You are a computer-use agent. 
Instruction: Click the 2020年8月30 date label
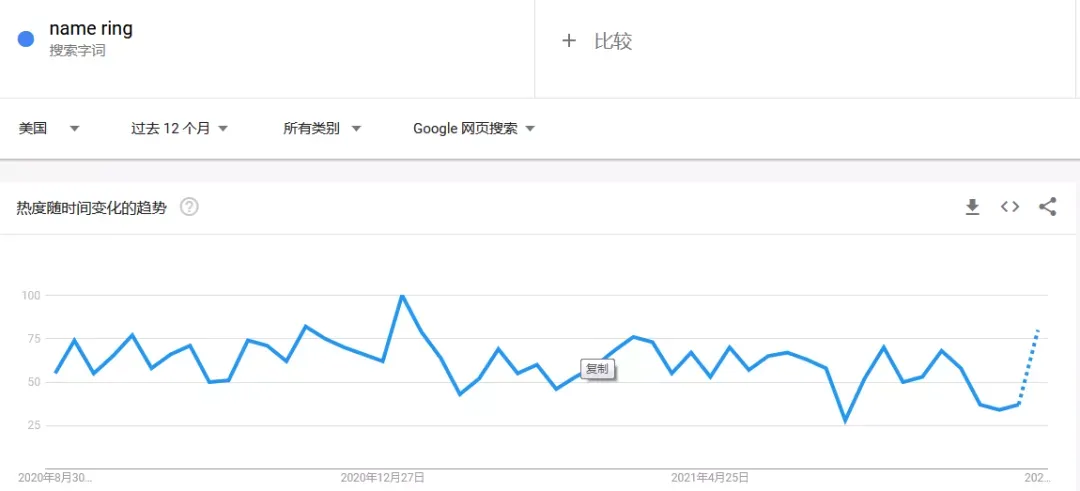tap(55, 477)
